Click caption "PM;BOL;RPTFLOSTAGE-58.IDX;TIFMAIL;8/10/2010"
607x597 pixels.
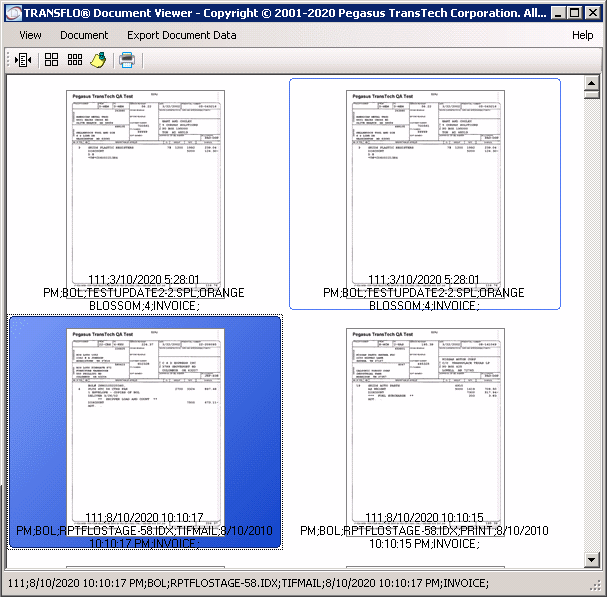coord(144,531)
